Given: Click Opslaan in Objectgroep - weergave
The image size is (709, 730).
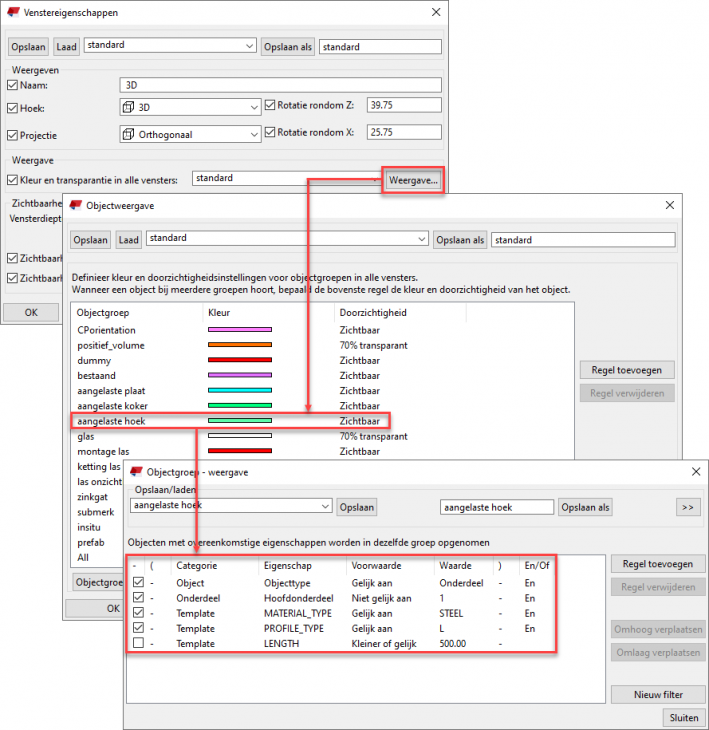Looking at the screenshot, I should 357,507.
